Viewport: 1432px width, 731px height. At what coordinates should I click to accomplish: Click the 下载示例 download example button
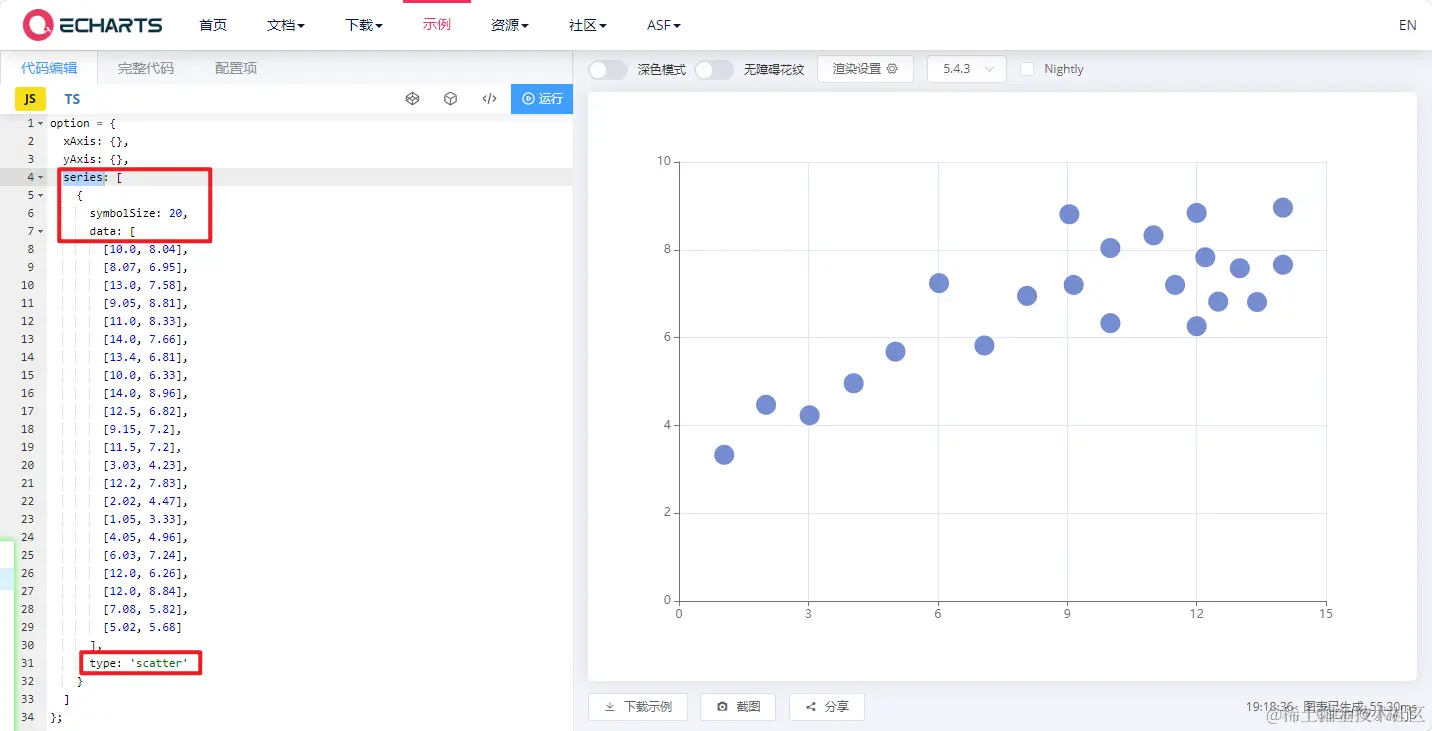[637, 706]
